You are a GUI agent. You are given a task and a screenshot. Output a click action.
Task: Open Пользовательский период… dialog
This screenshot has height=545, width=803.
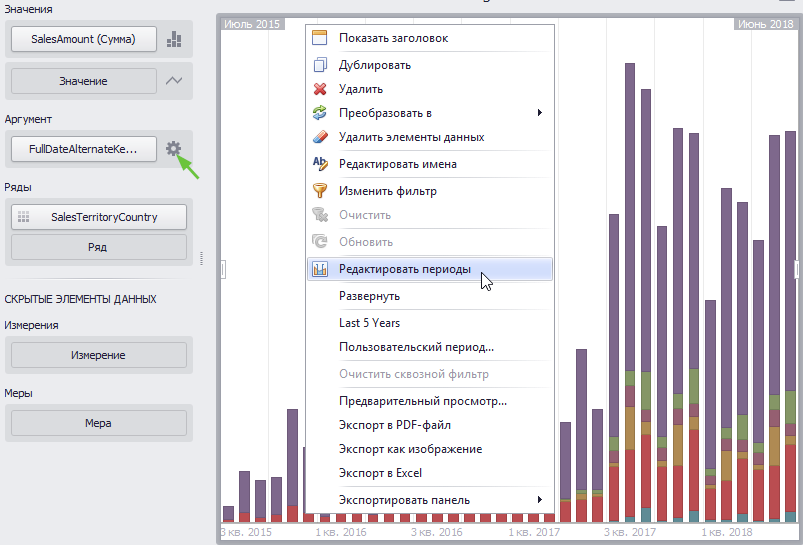click(x=430, y=347)
